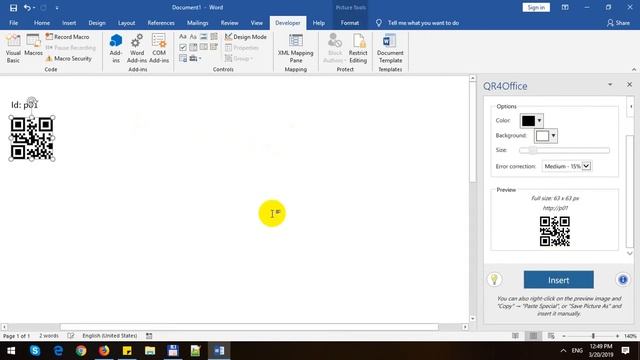Image resolution: width=640 pixels, height=360 pixels.
Task: Switch to the Mailings tab
Action: (198, 23)
